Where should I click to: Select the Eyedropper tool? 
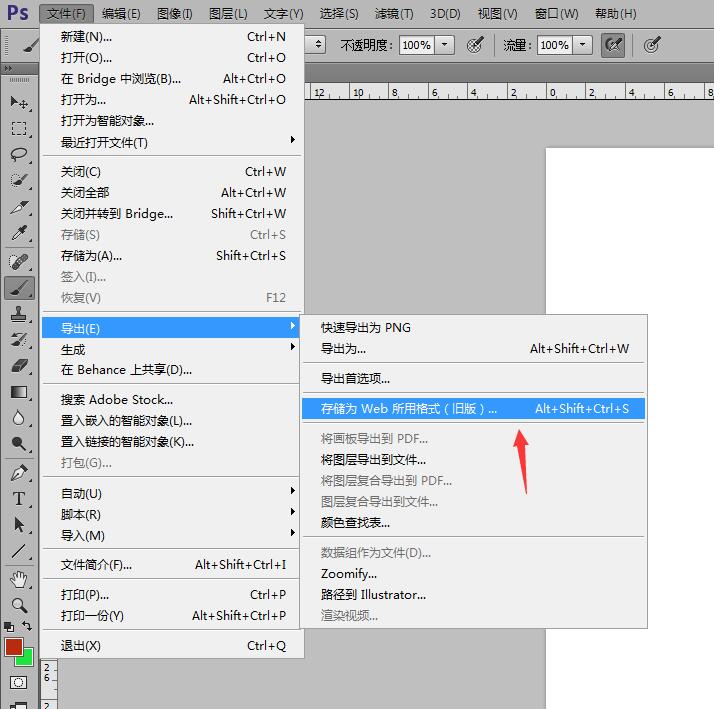[19, 233]
